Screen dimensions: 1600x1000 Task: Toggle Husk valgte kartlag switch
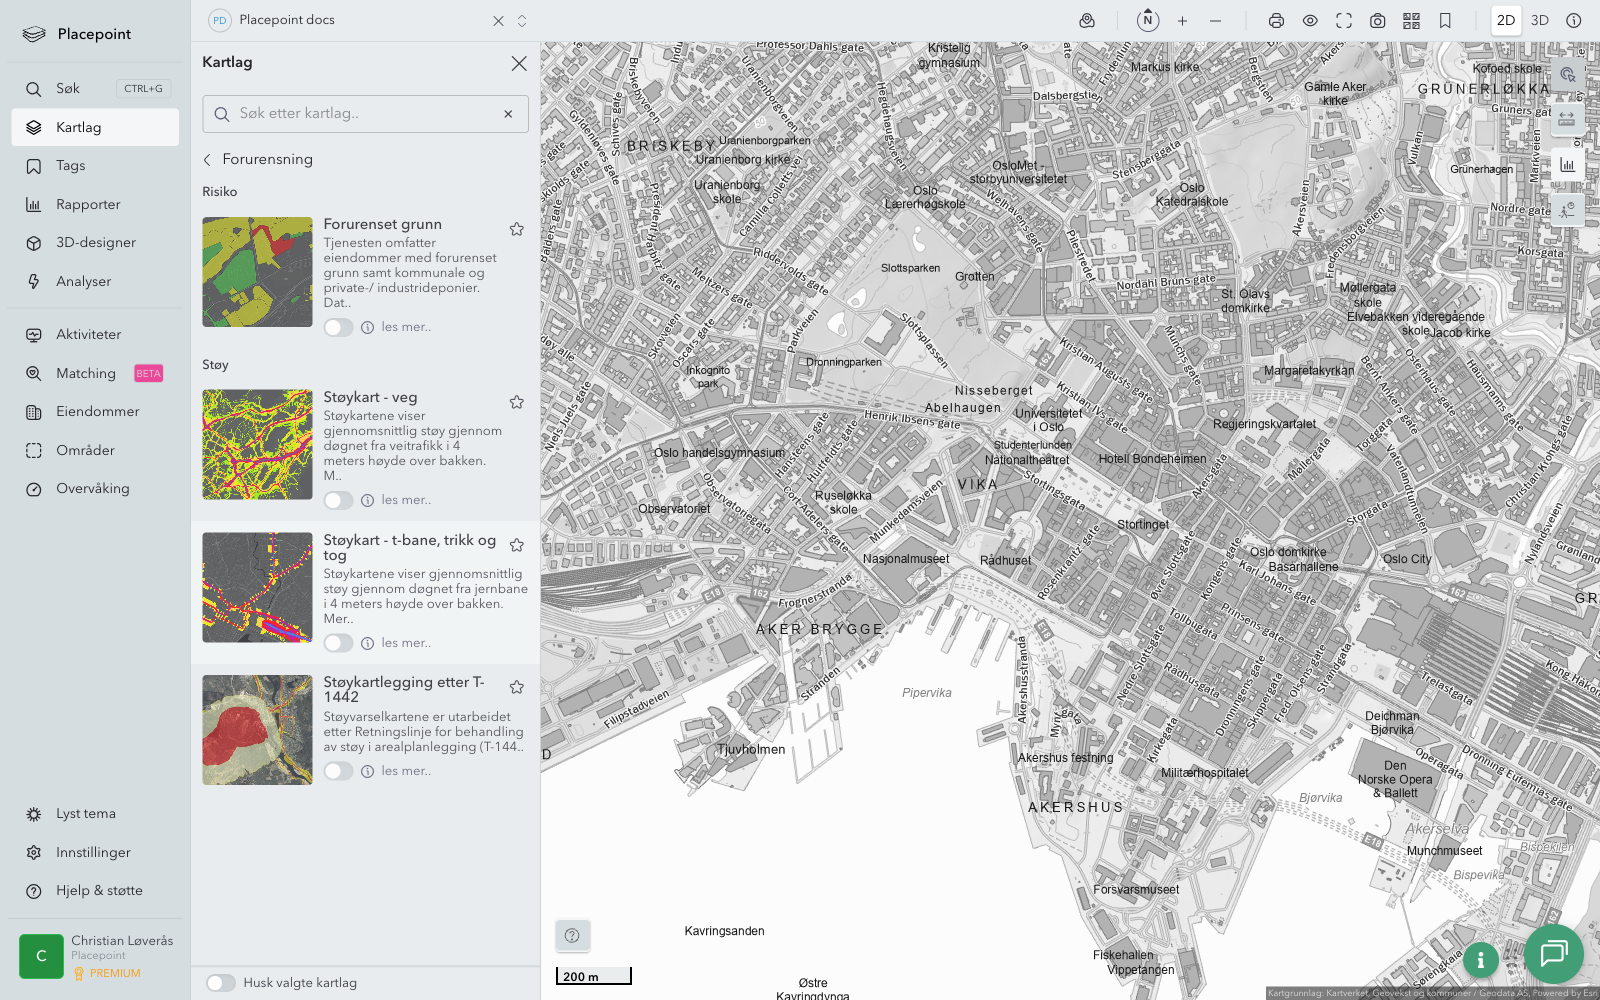tap(221, 983)
